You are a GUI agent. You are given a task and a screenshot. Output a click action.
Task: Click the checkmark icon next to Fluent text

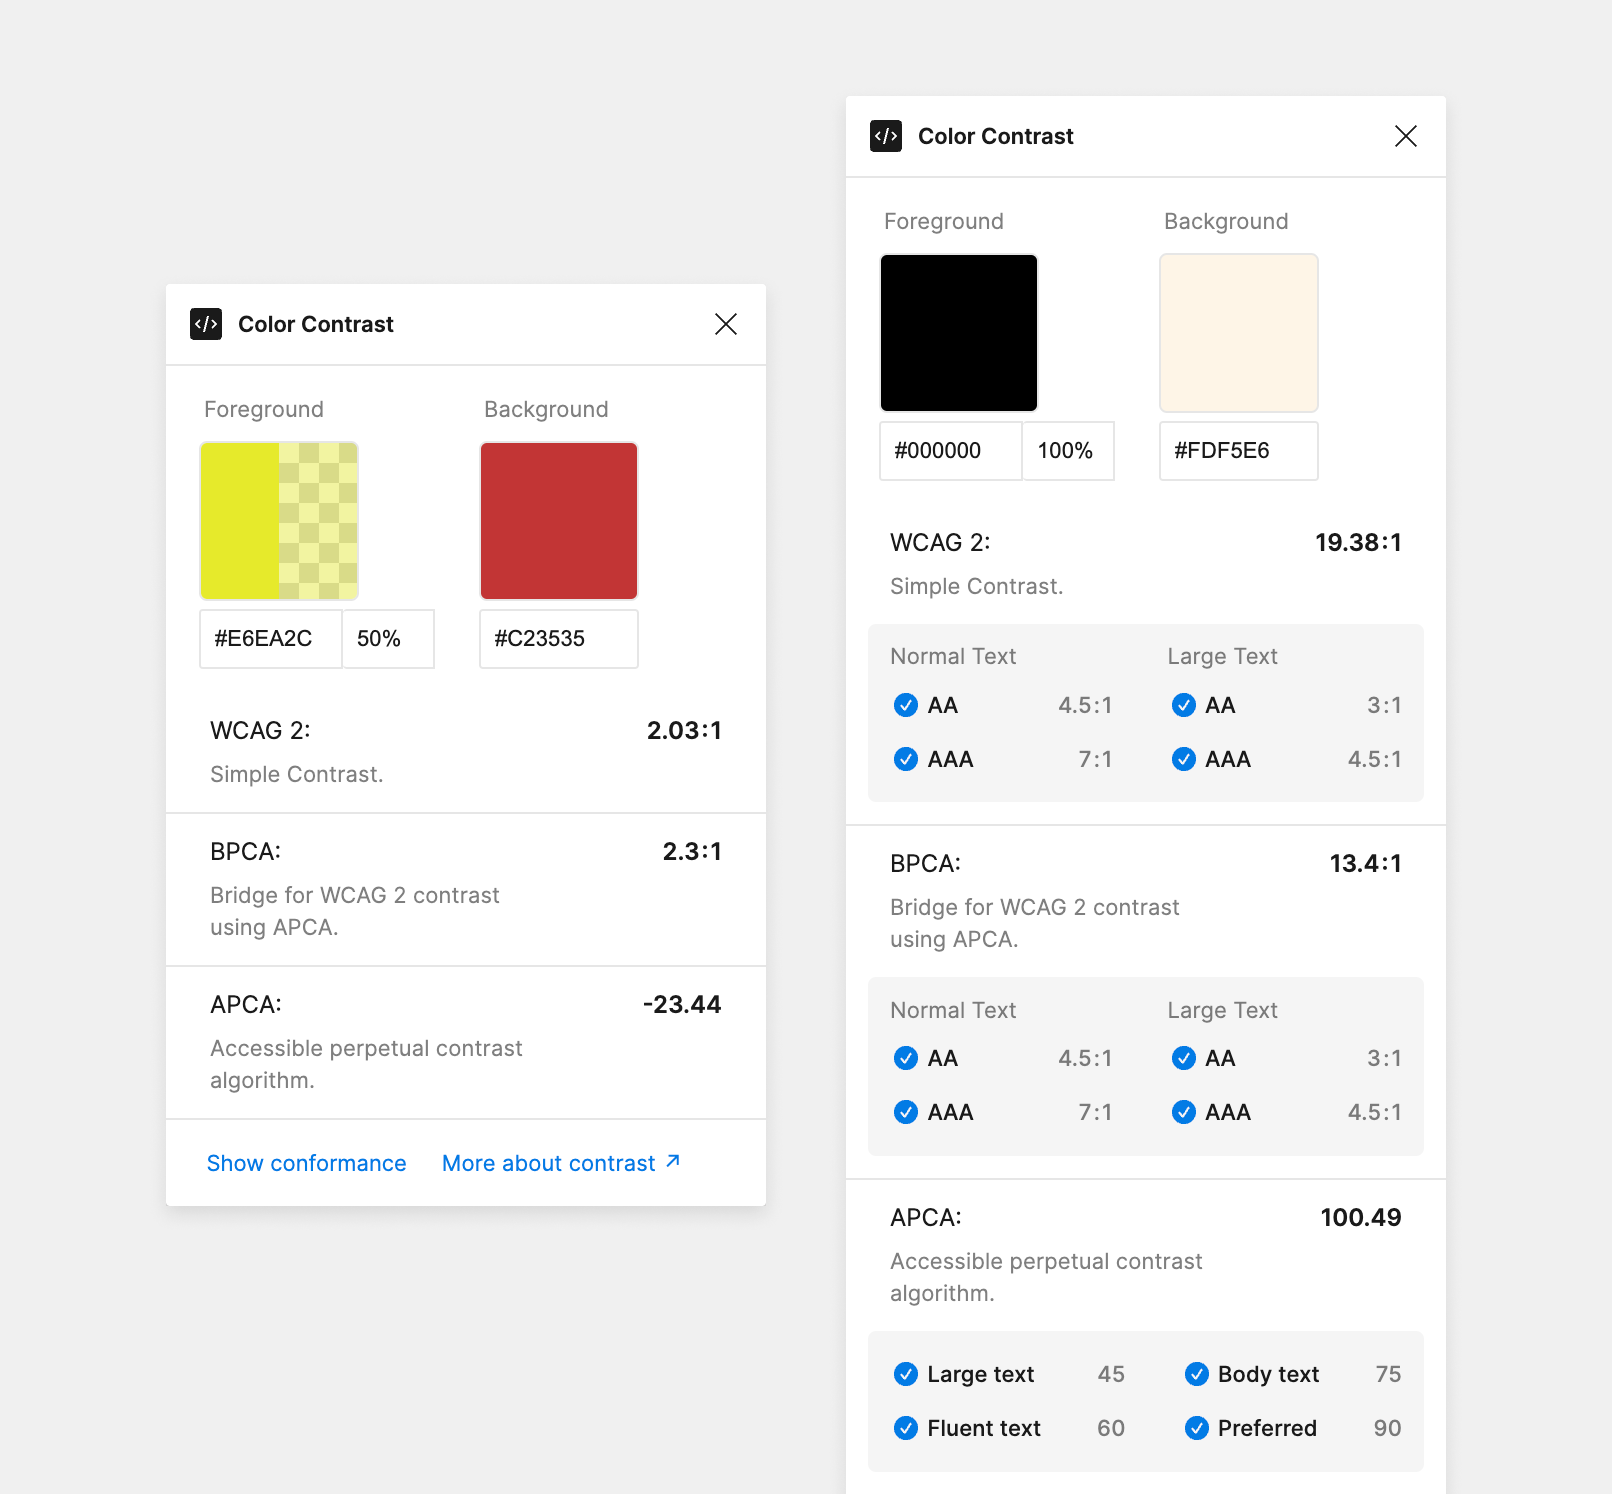tap(906, 1428)
